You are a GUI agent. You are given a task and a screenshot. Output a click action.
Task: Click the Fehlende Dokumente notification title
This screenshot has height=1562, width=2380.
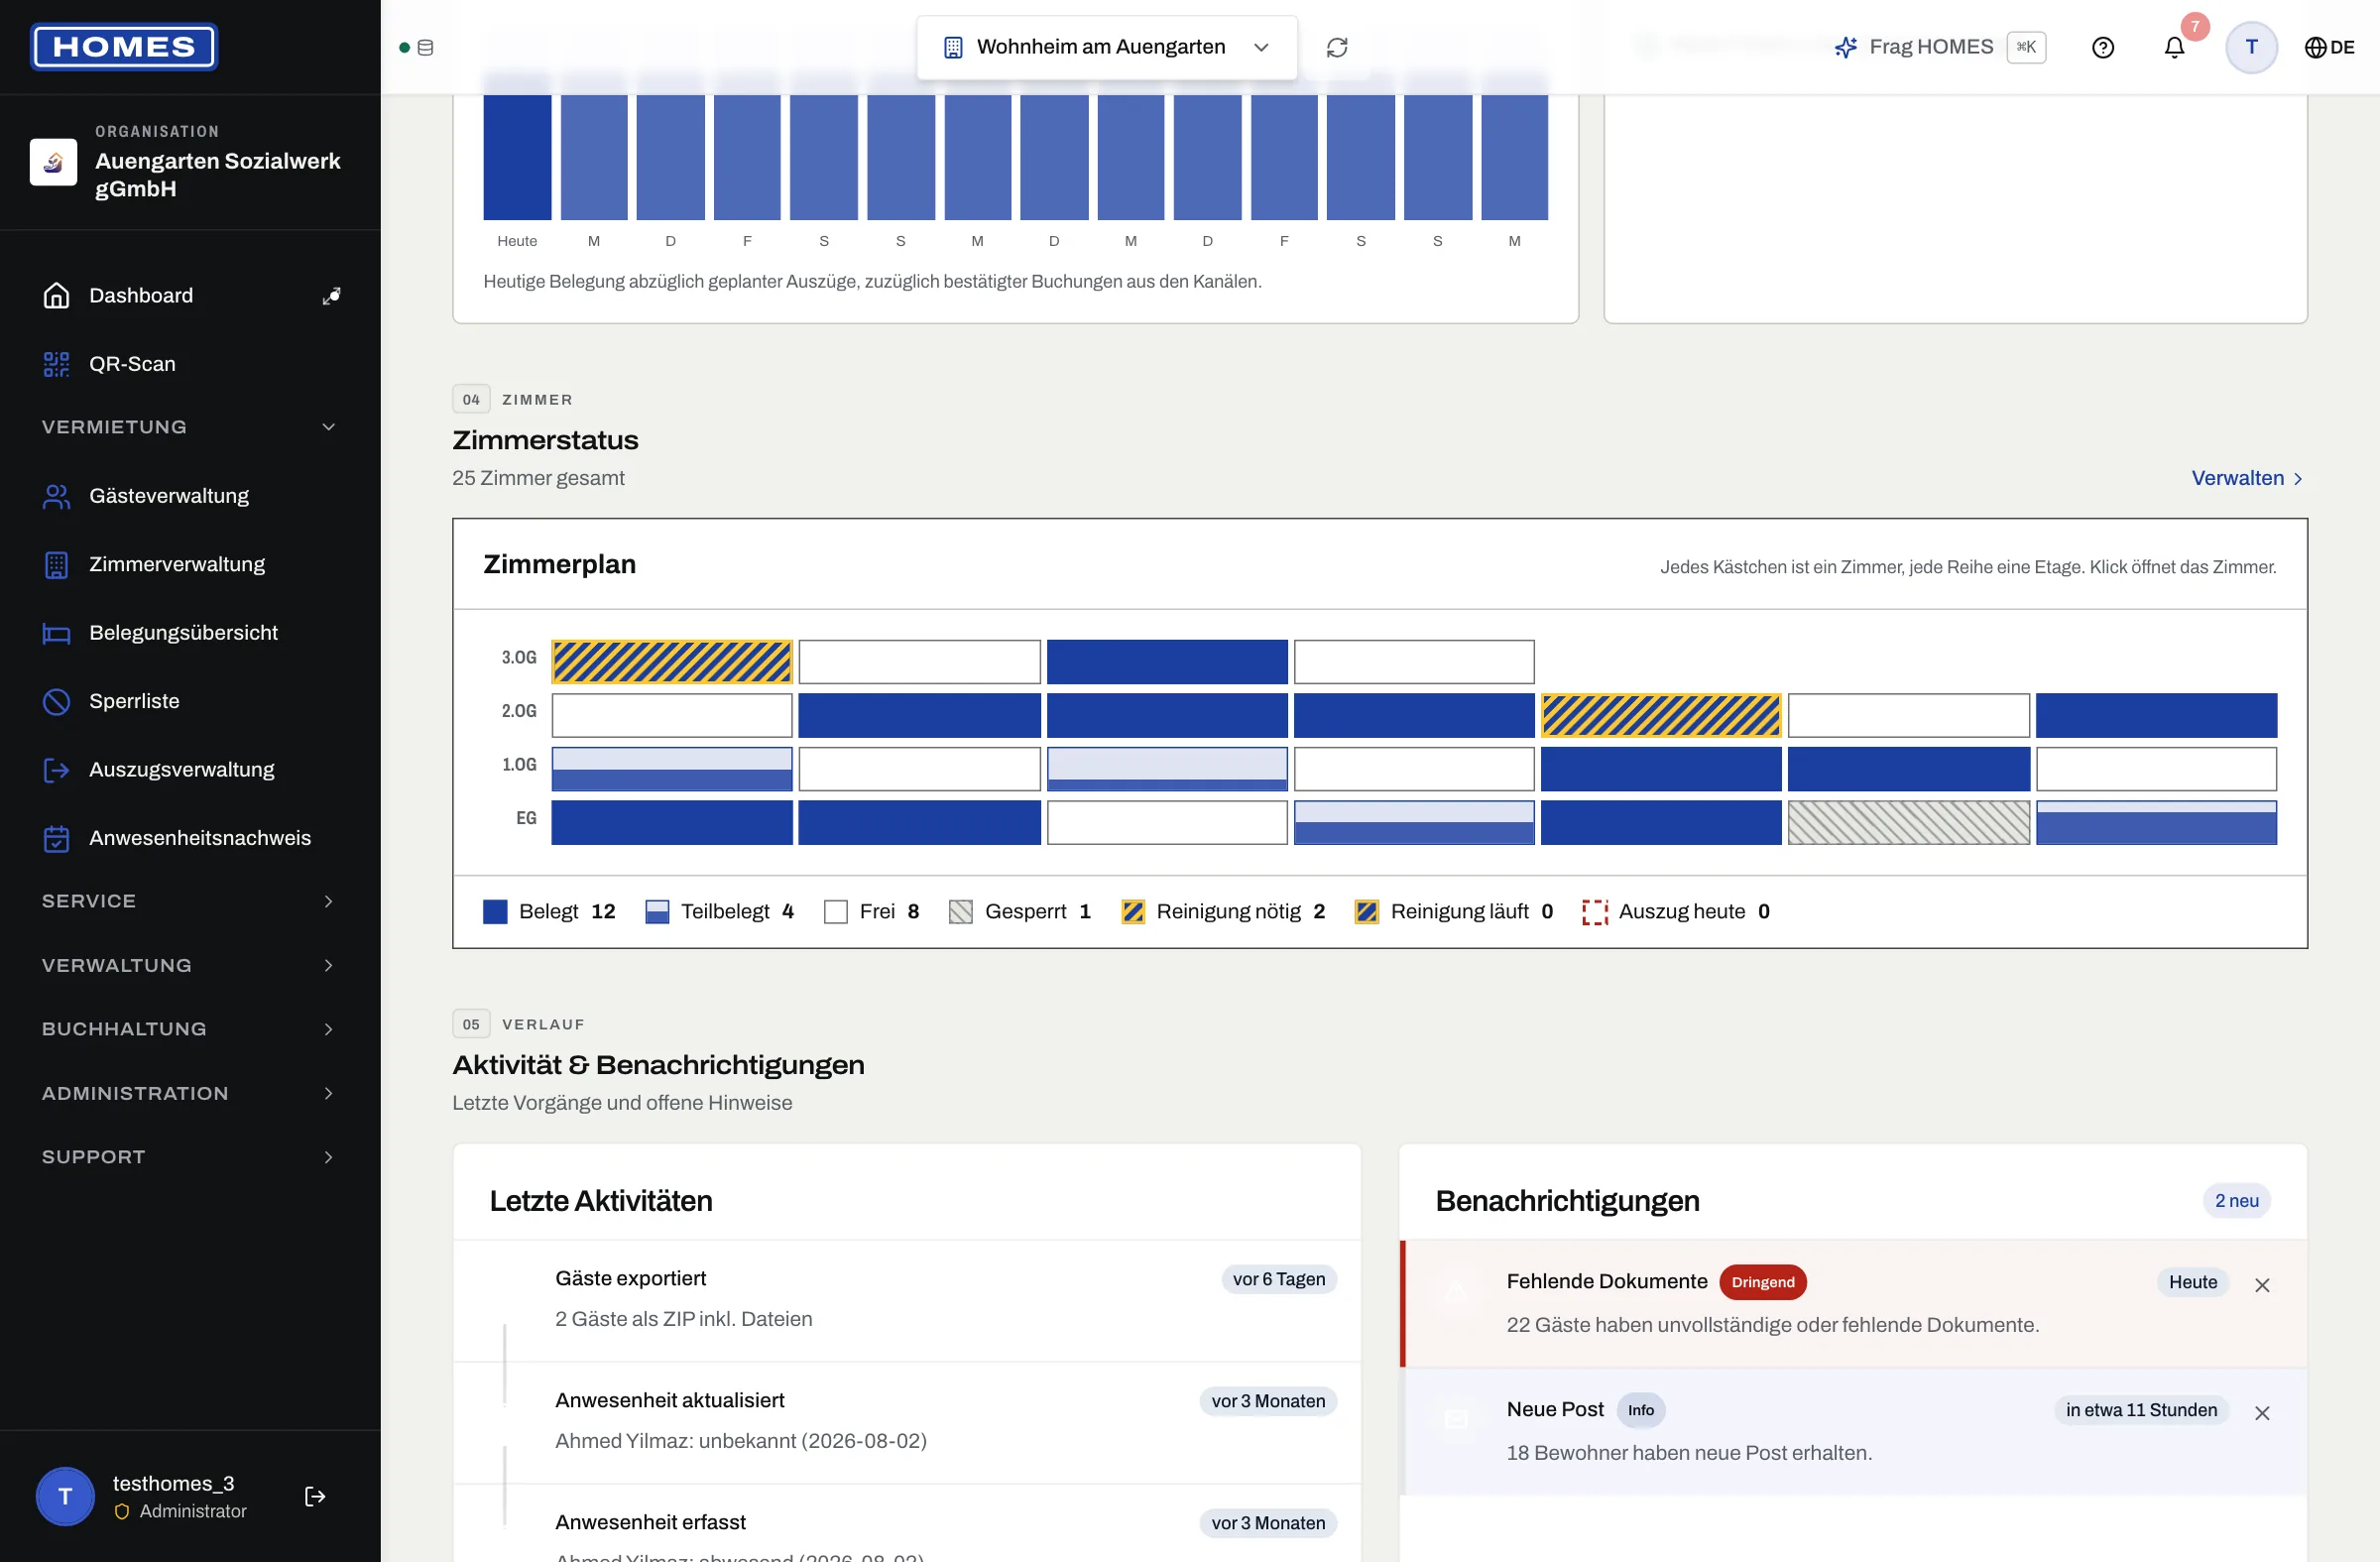pyautogui.click(x=1607, y=1281)
